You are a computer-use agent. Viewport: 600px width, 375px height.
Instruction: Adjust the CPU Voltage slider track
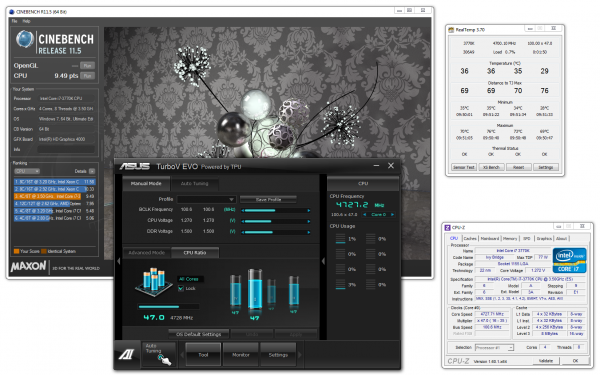point(276,221)
